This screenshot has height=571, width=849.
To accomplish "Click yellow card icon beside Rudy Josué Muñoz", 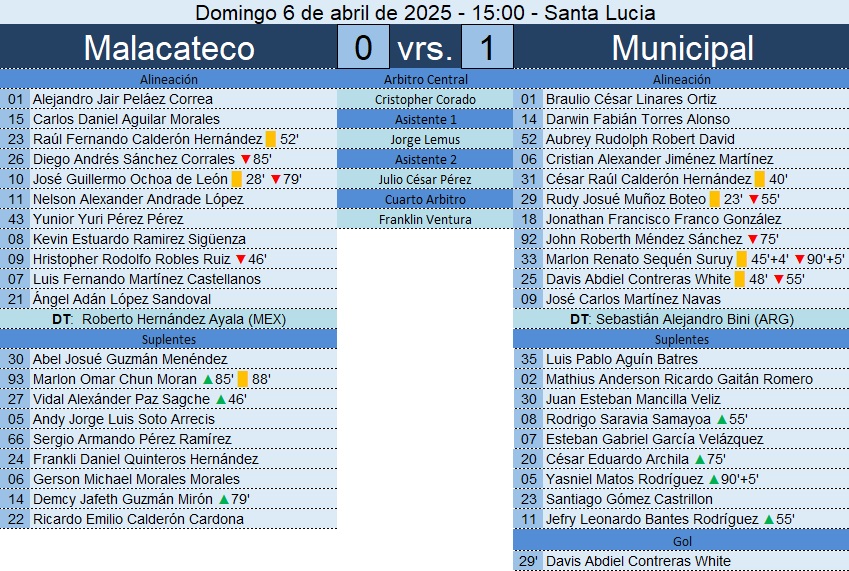I will [x=715, y=199].
